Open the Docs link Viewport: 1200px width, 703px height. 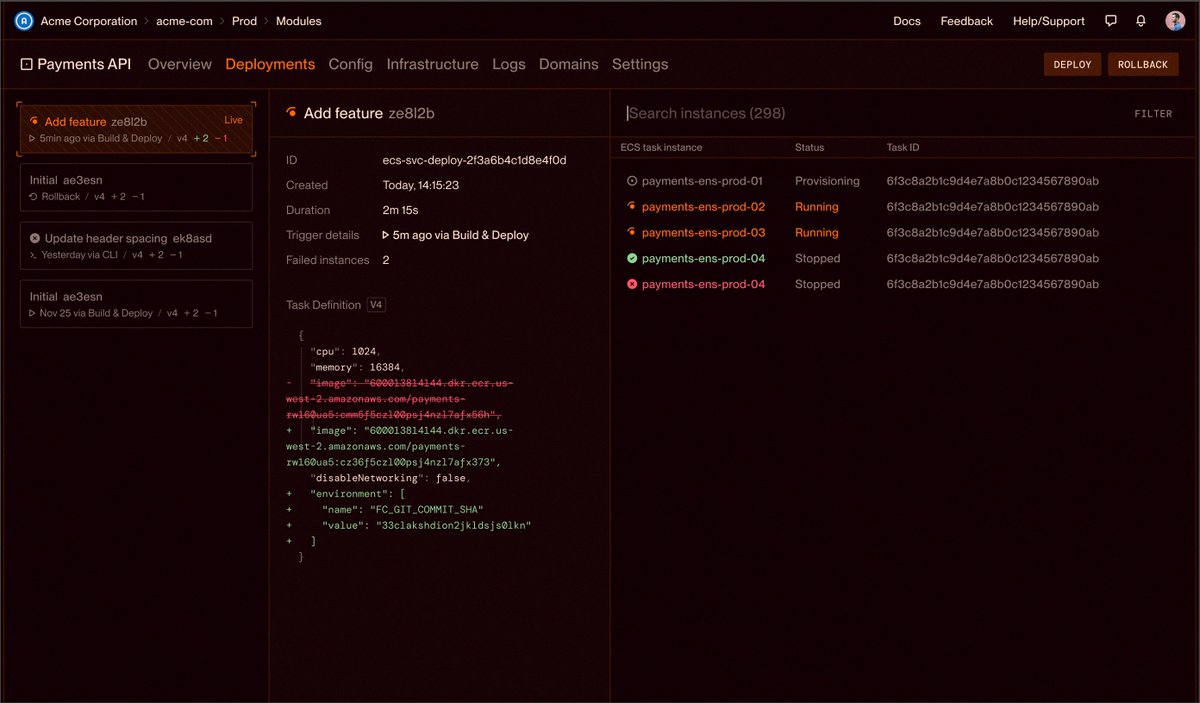click(x=907, y=21)
